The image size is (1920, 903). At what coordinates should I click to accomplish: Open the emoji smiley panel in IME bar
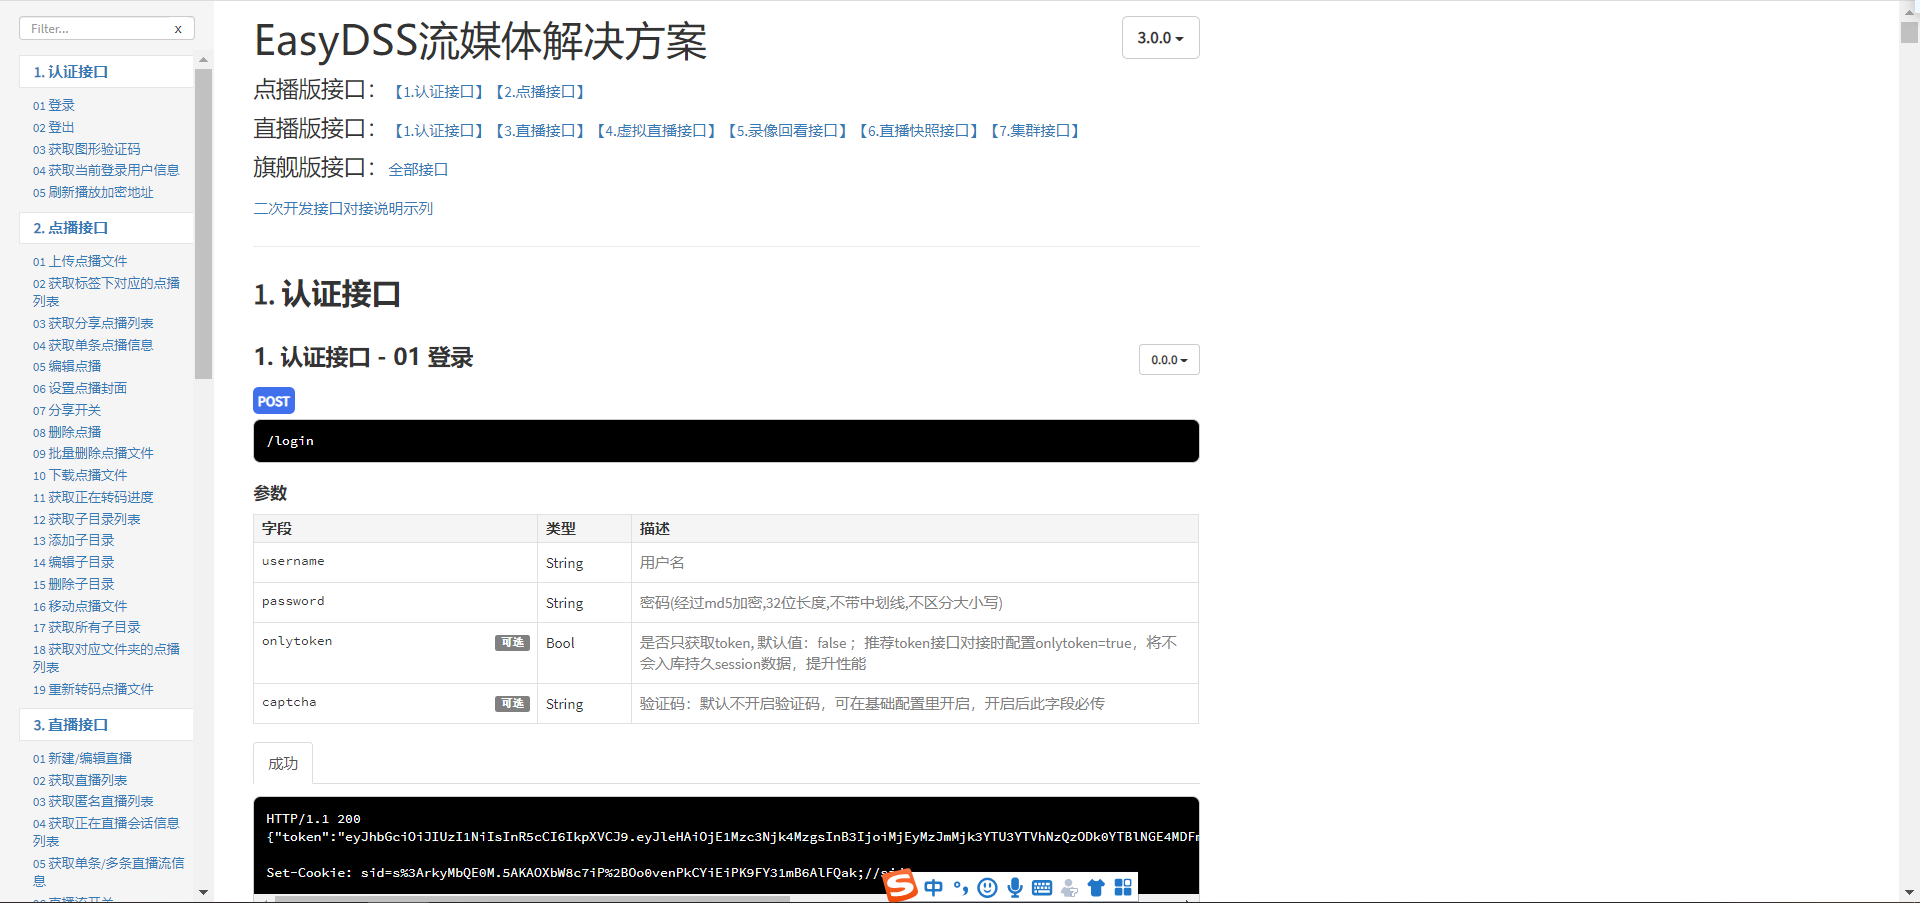[x=987, y=888]
